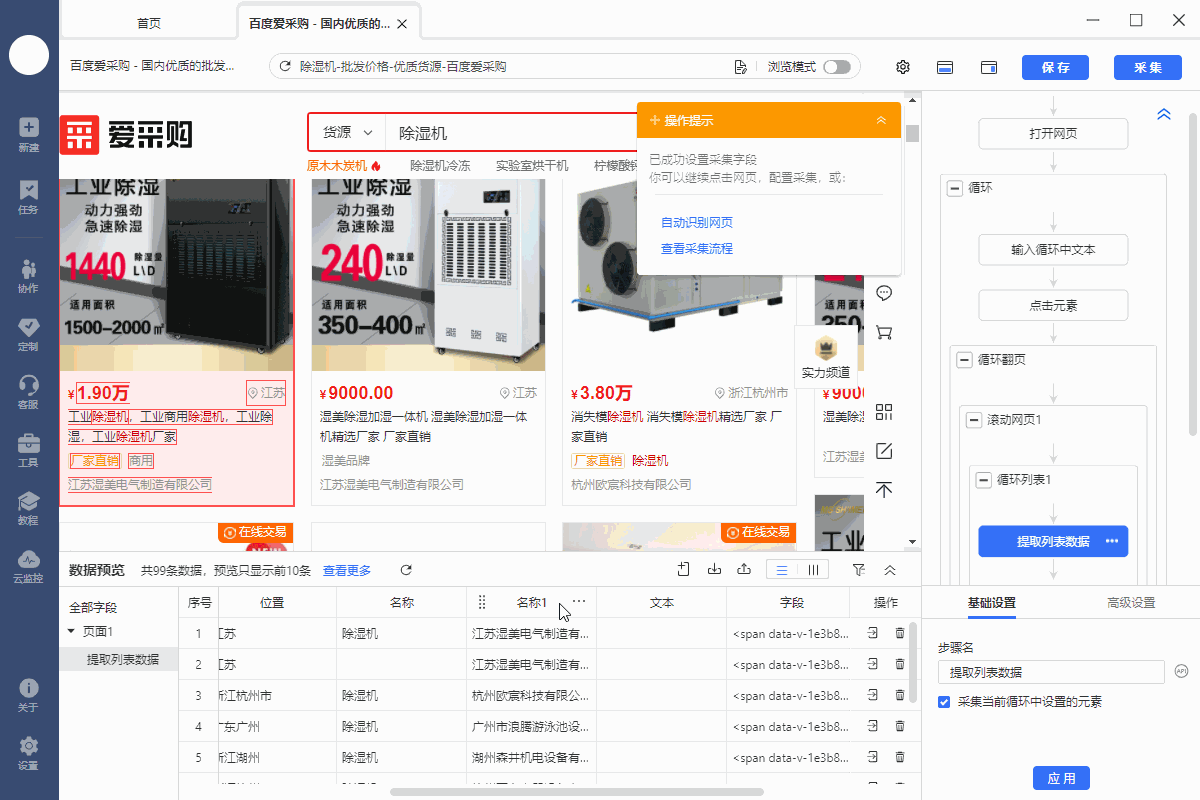Click the move icon on data row 3
This screenshot has height=800, width=1200.
coord(873,695)
